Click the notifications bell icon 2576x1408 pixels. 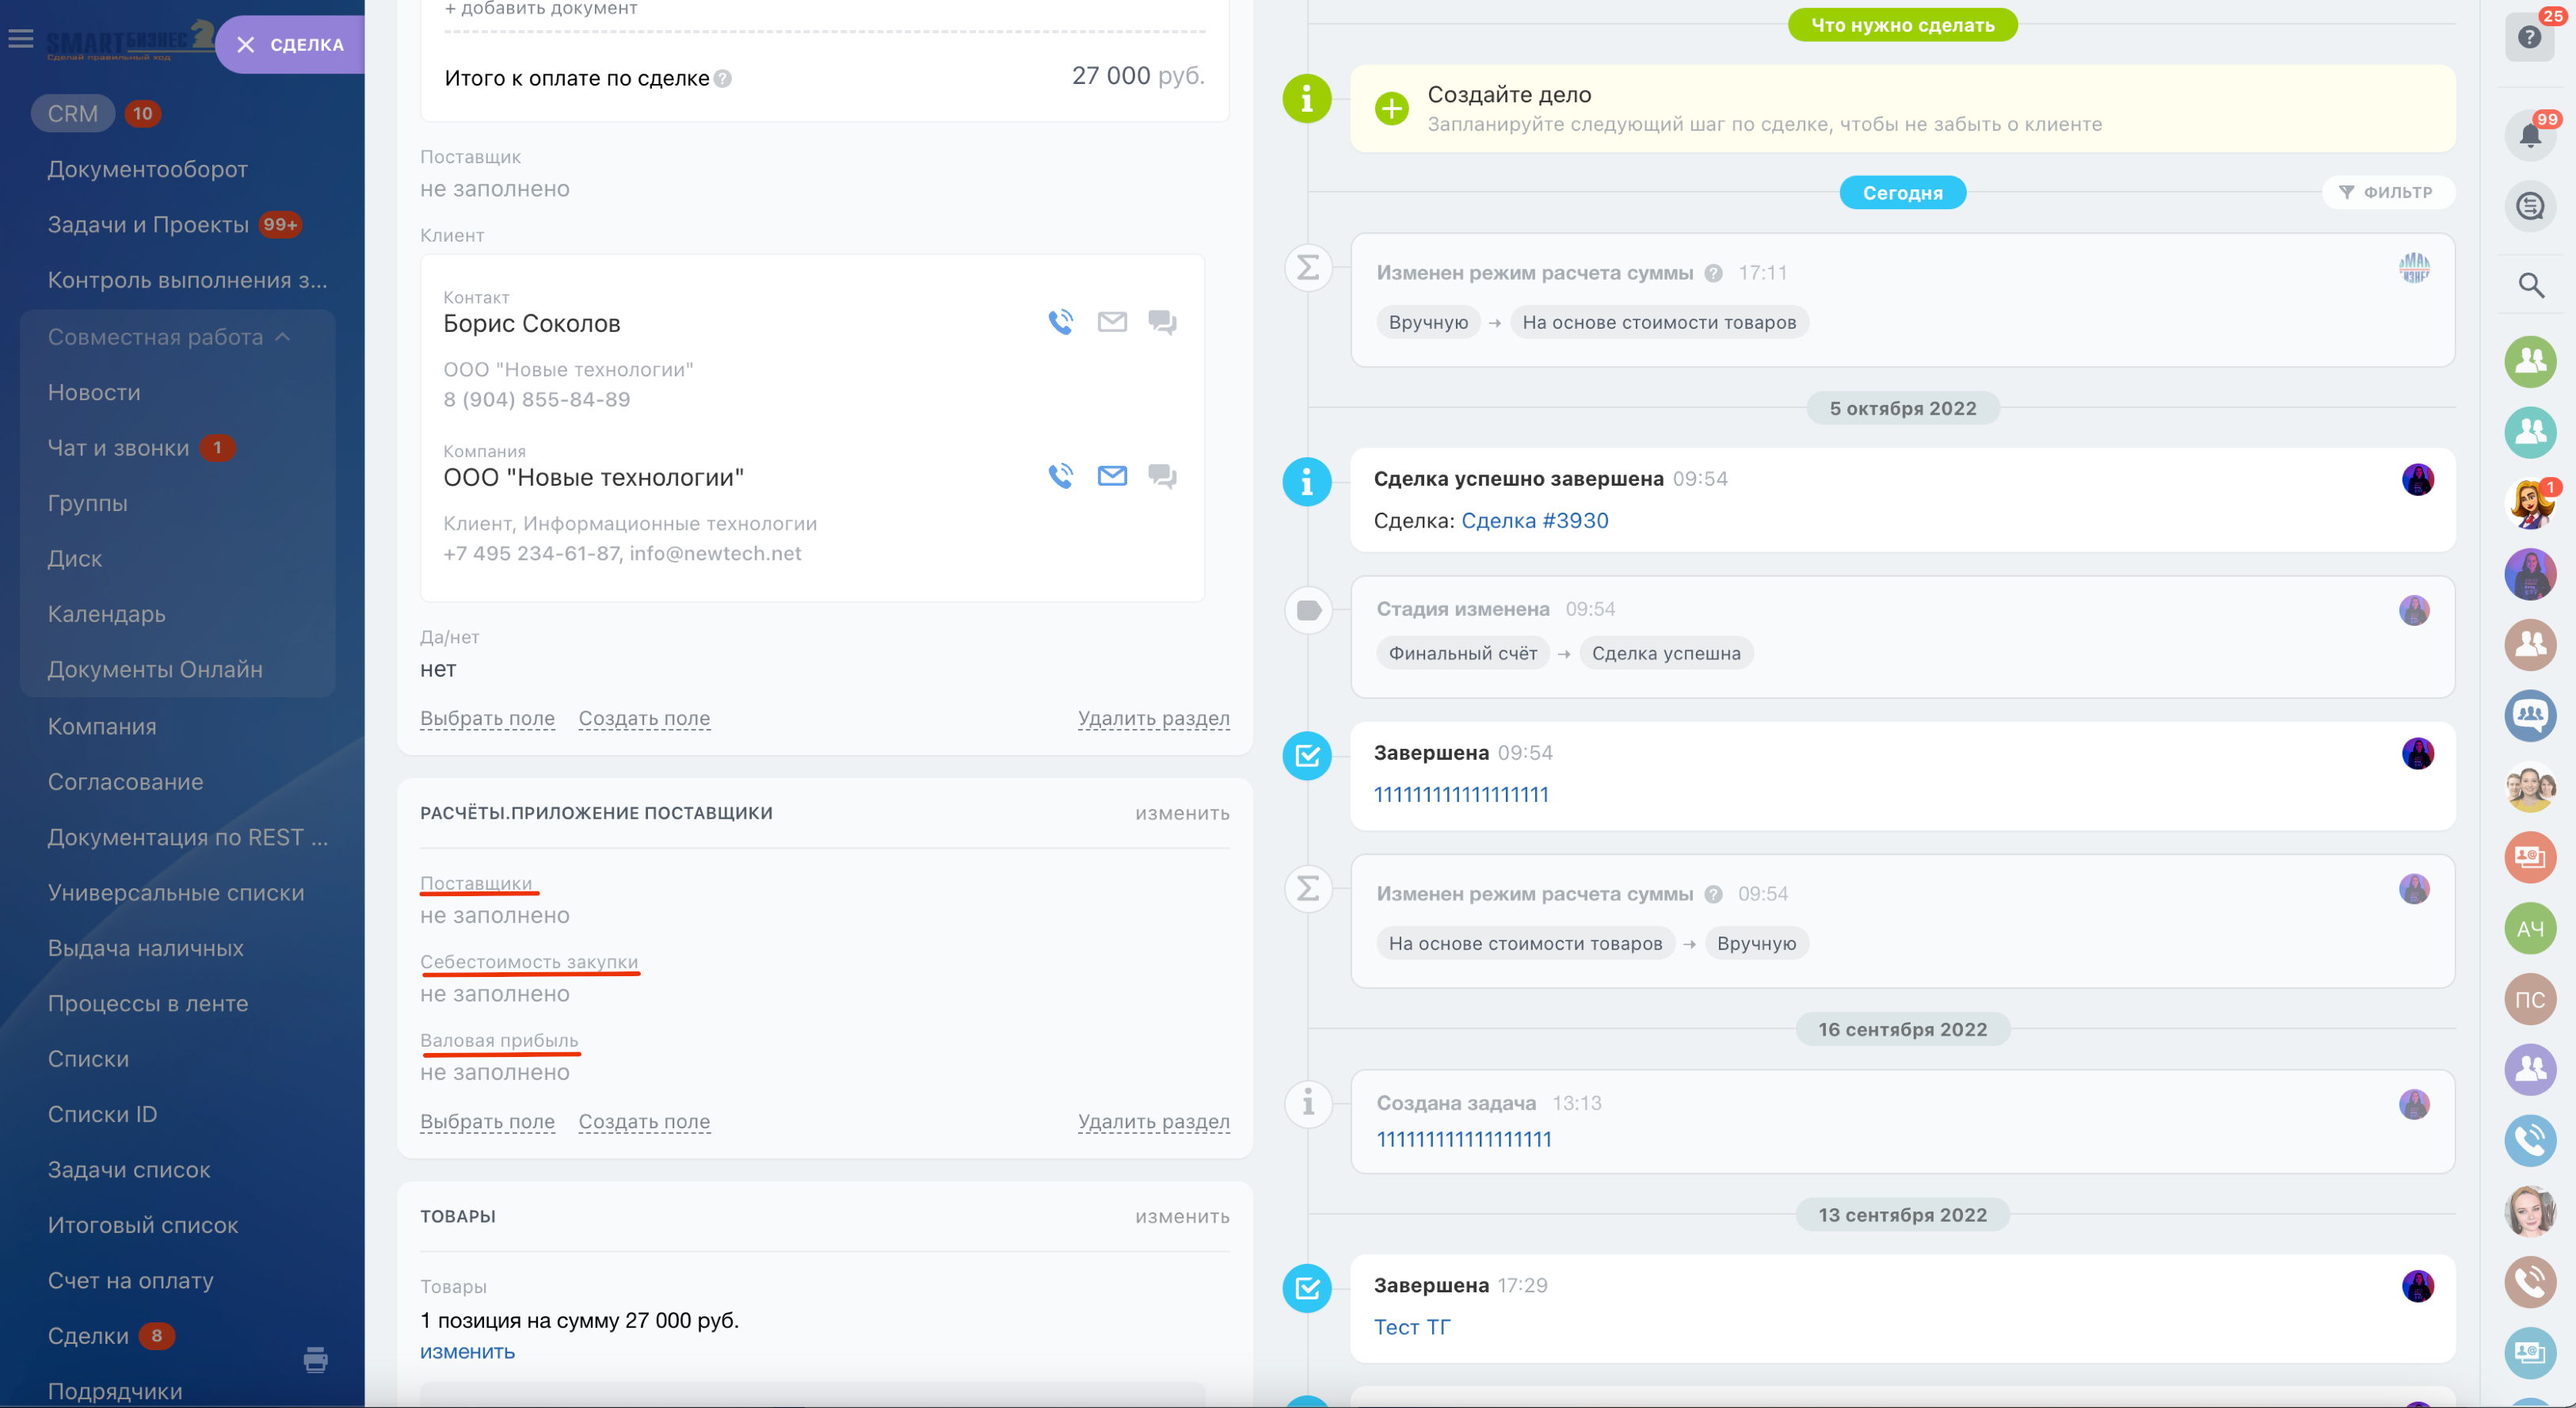2529,136
